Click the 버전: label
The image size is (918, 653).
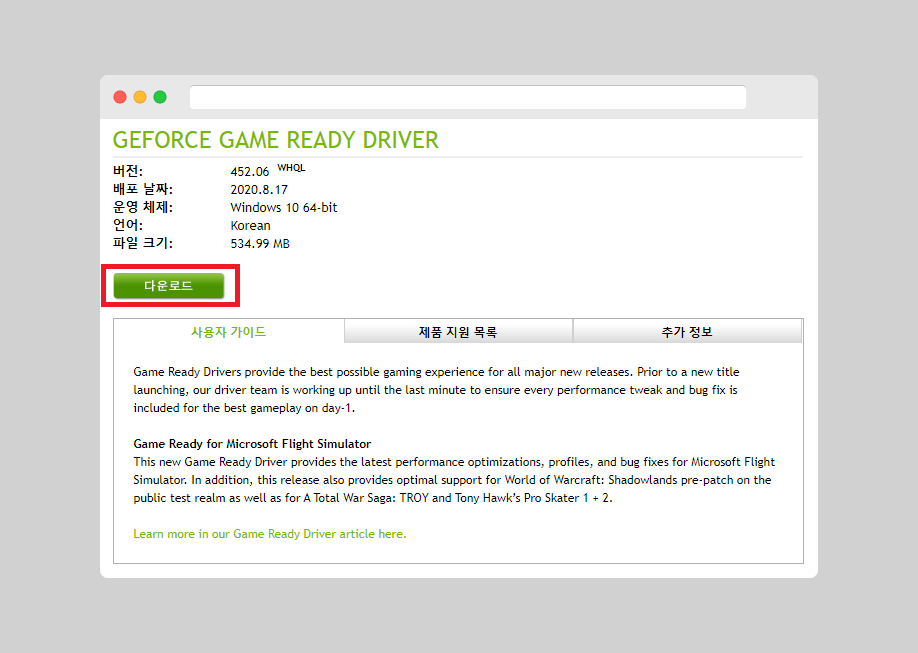pos(128,171)
